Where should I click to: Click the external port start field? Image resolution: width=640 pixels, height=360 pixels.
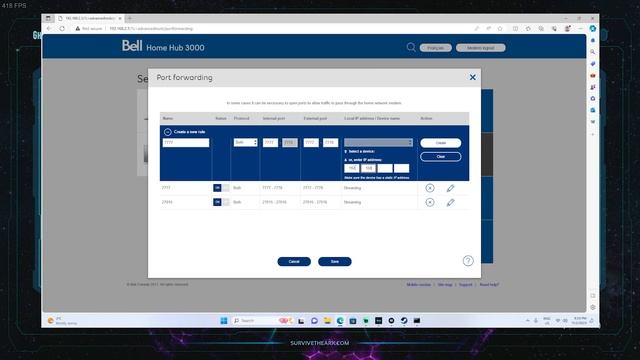(x=311, y=142)
